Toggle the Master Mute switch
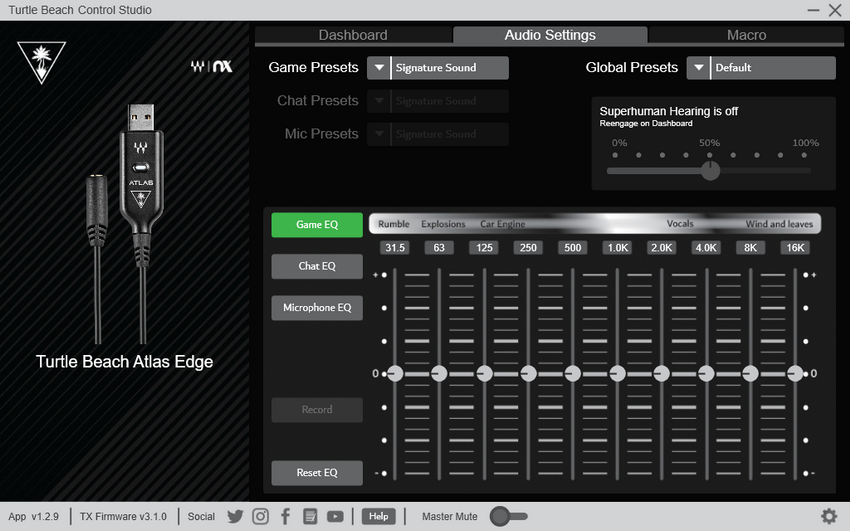The width and height of the screenshot is (850, 531). 508,516
